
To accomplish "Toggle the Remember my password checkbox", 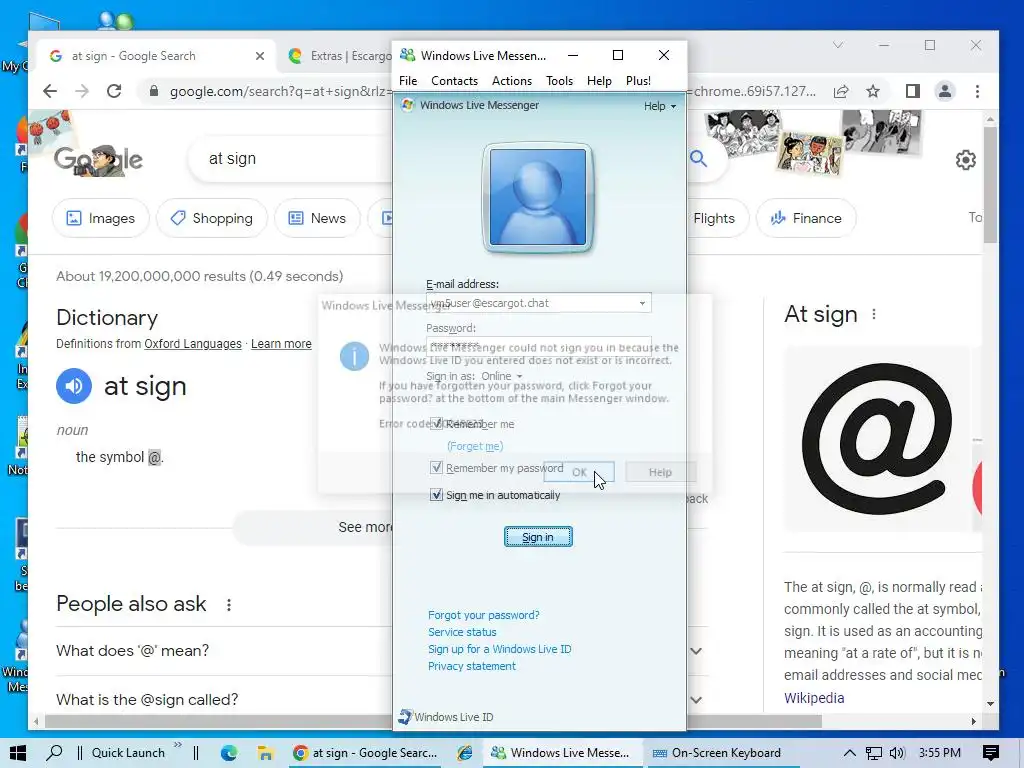I will tap(436, 468).
